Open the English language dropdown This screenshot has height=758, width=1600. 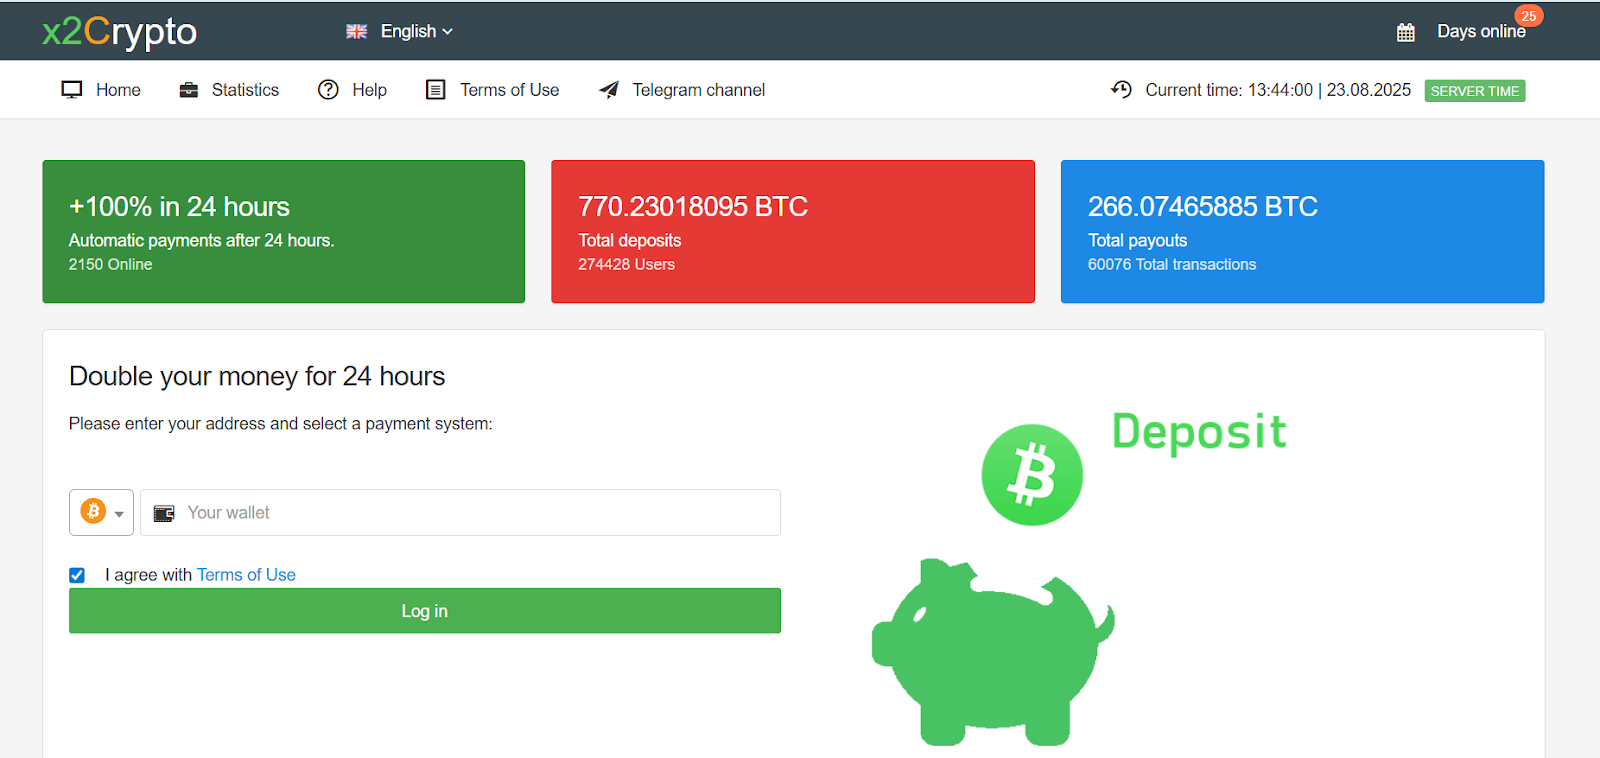coord(416,32)
